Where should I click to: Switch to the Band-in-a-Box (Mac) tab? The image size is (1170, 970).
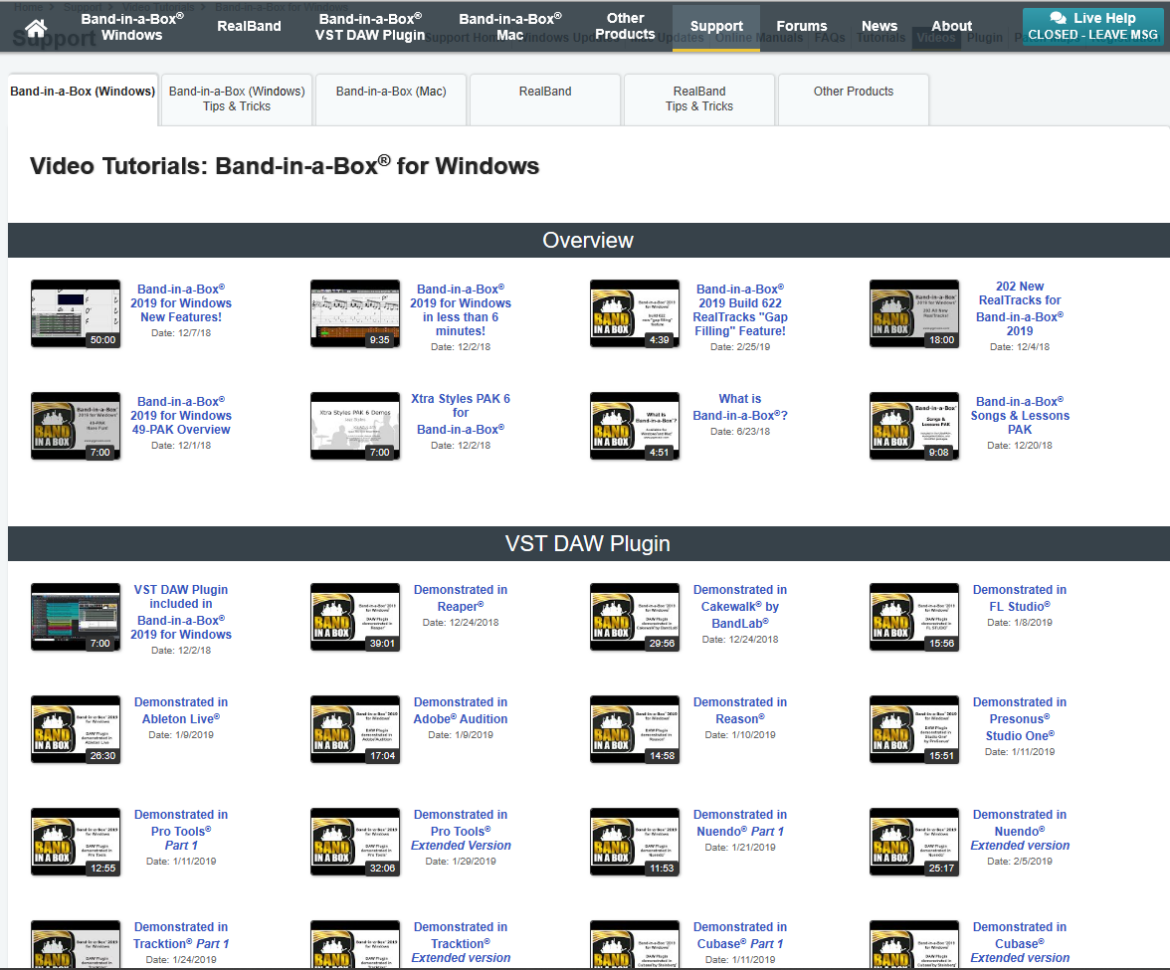[391, 99]
